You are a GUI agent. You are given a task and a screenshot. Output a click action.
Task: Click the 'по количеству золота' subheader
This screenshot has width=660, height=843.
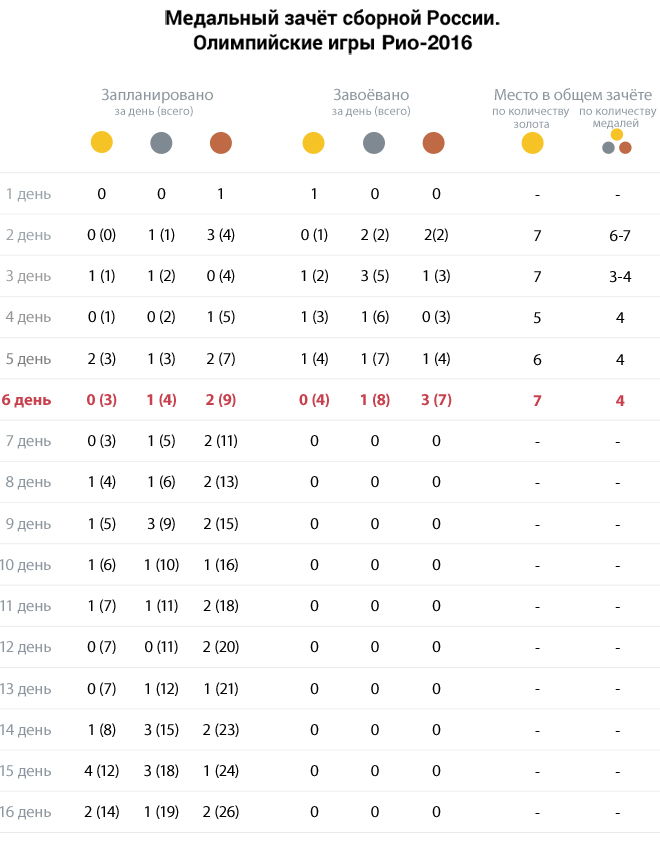coord(530,117)
